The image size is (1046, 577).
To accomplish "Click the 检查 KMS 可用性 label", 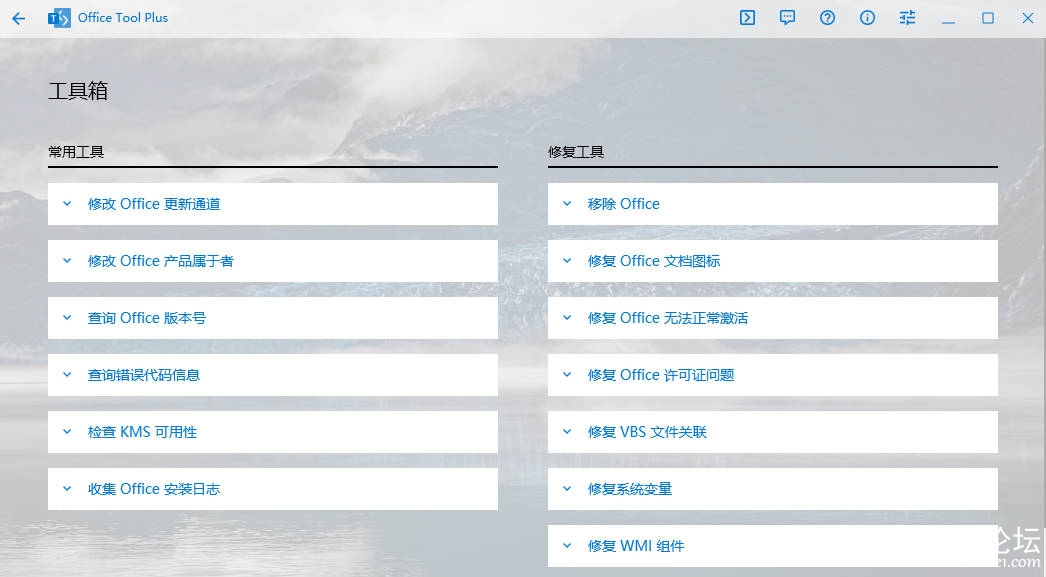I will (x=142, y=432).
